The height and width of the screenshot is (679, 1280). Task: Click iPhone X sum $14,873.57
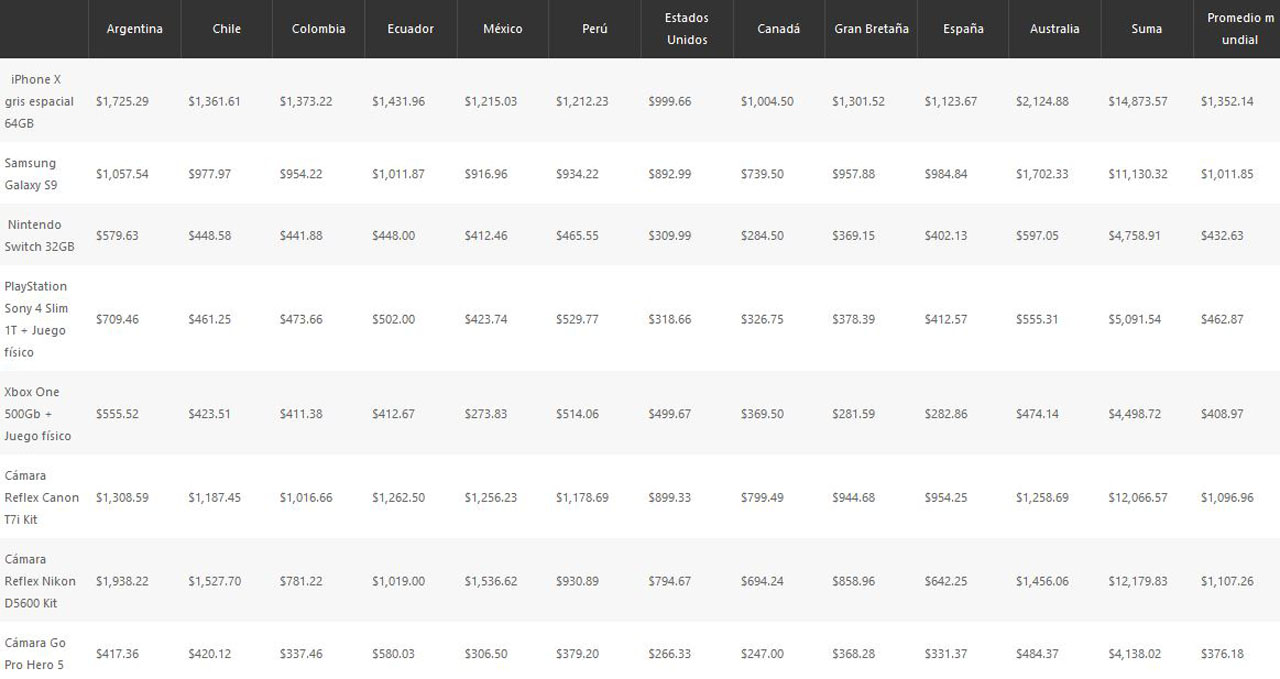1138,102
